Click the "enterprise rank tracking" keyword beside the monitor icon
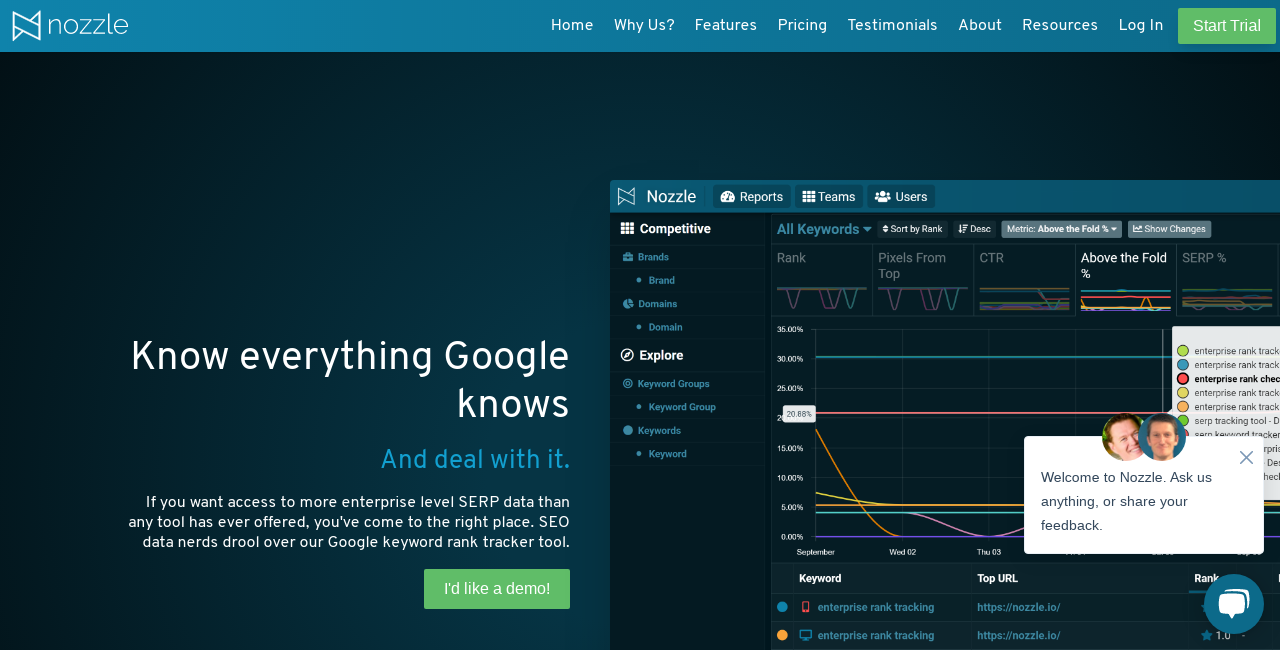Image resolution: width=1280 pixels, height=650 pixels. point(875,635)
